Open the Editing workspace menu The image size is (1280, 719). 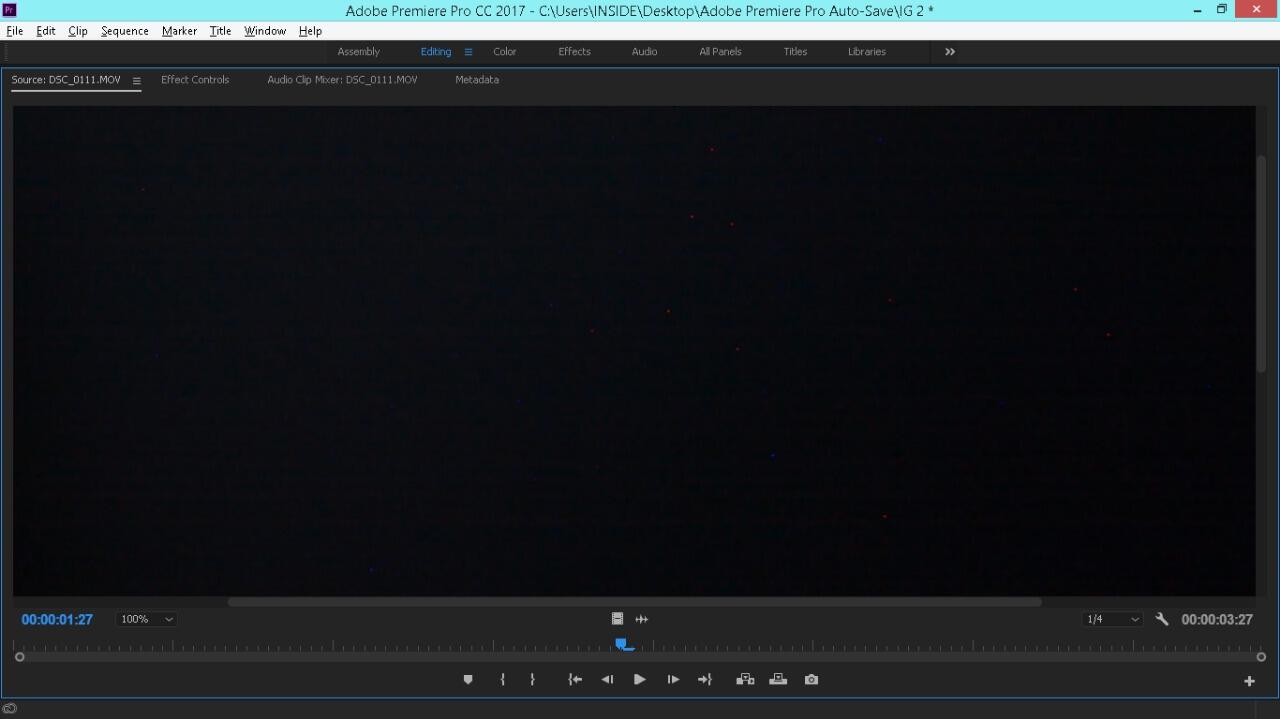point(468,52)
